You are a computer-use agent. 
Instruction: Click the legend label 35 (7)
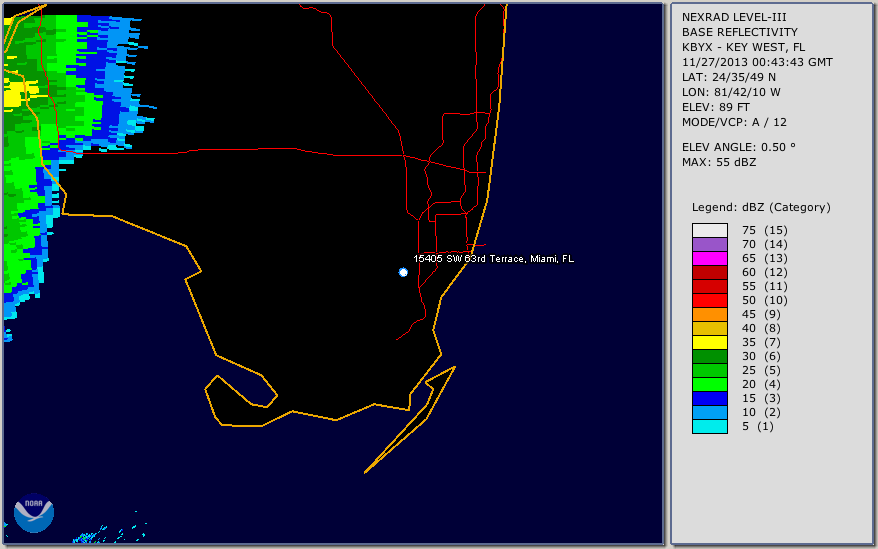coord(761,342)
